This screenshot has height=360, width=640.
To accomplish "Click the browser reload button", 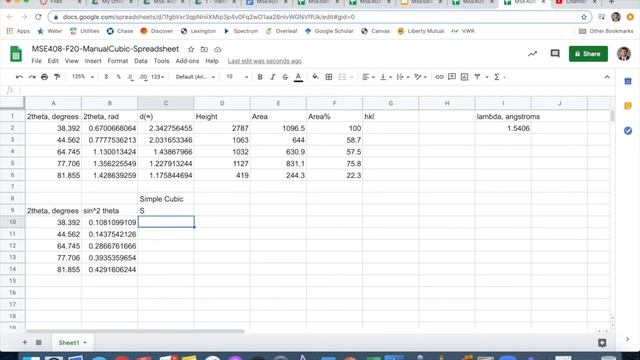I will [x=38, y=17].
